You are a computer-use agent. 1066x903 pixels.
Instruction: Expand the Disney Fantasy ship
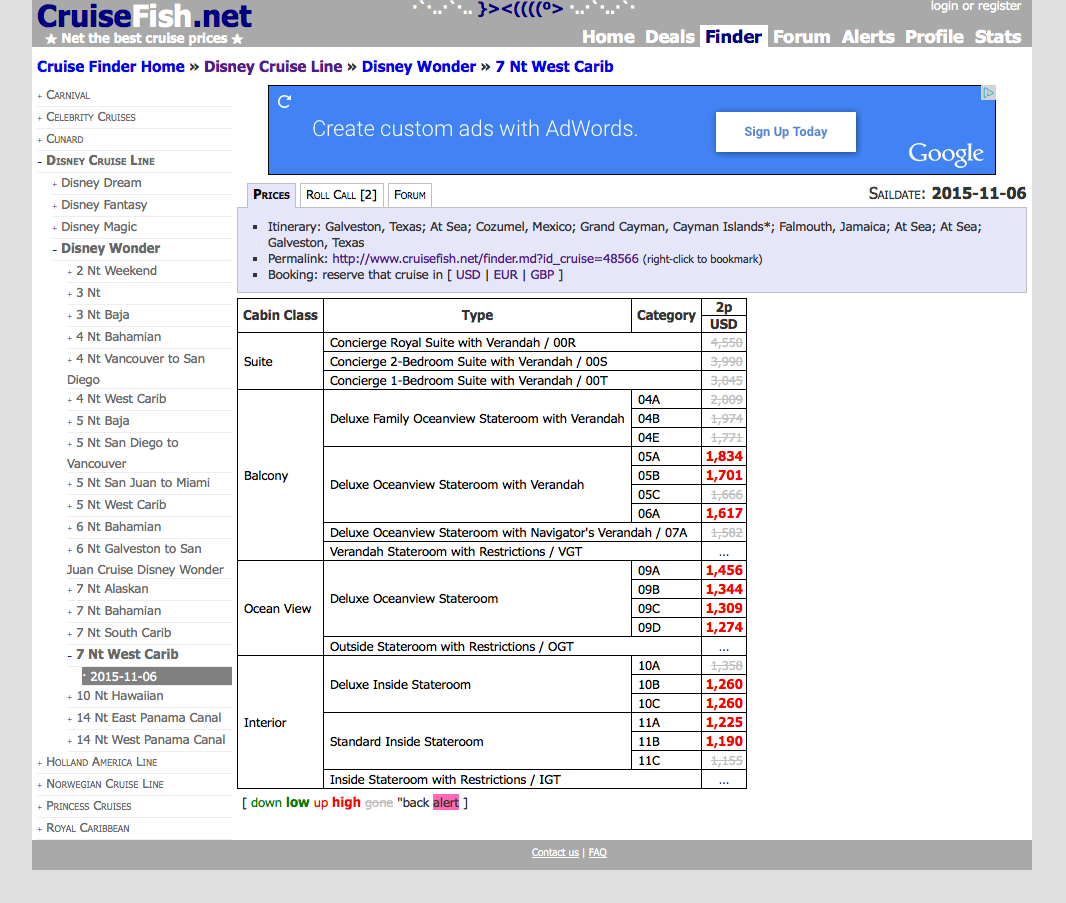pyautogui.click(x=104, y=205)
